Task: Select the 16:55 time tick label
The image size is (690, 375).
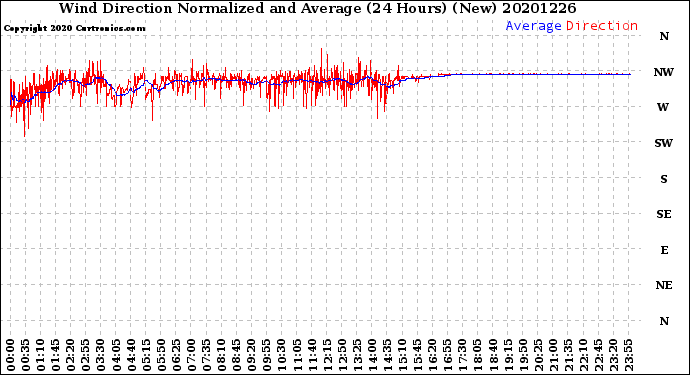Action: [448, 355]
